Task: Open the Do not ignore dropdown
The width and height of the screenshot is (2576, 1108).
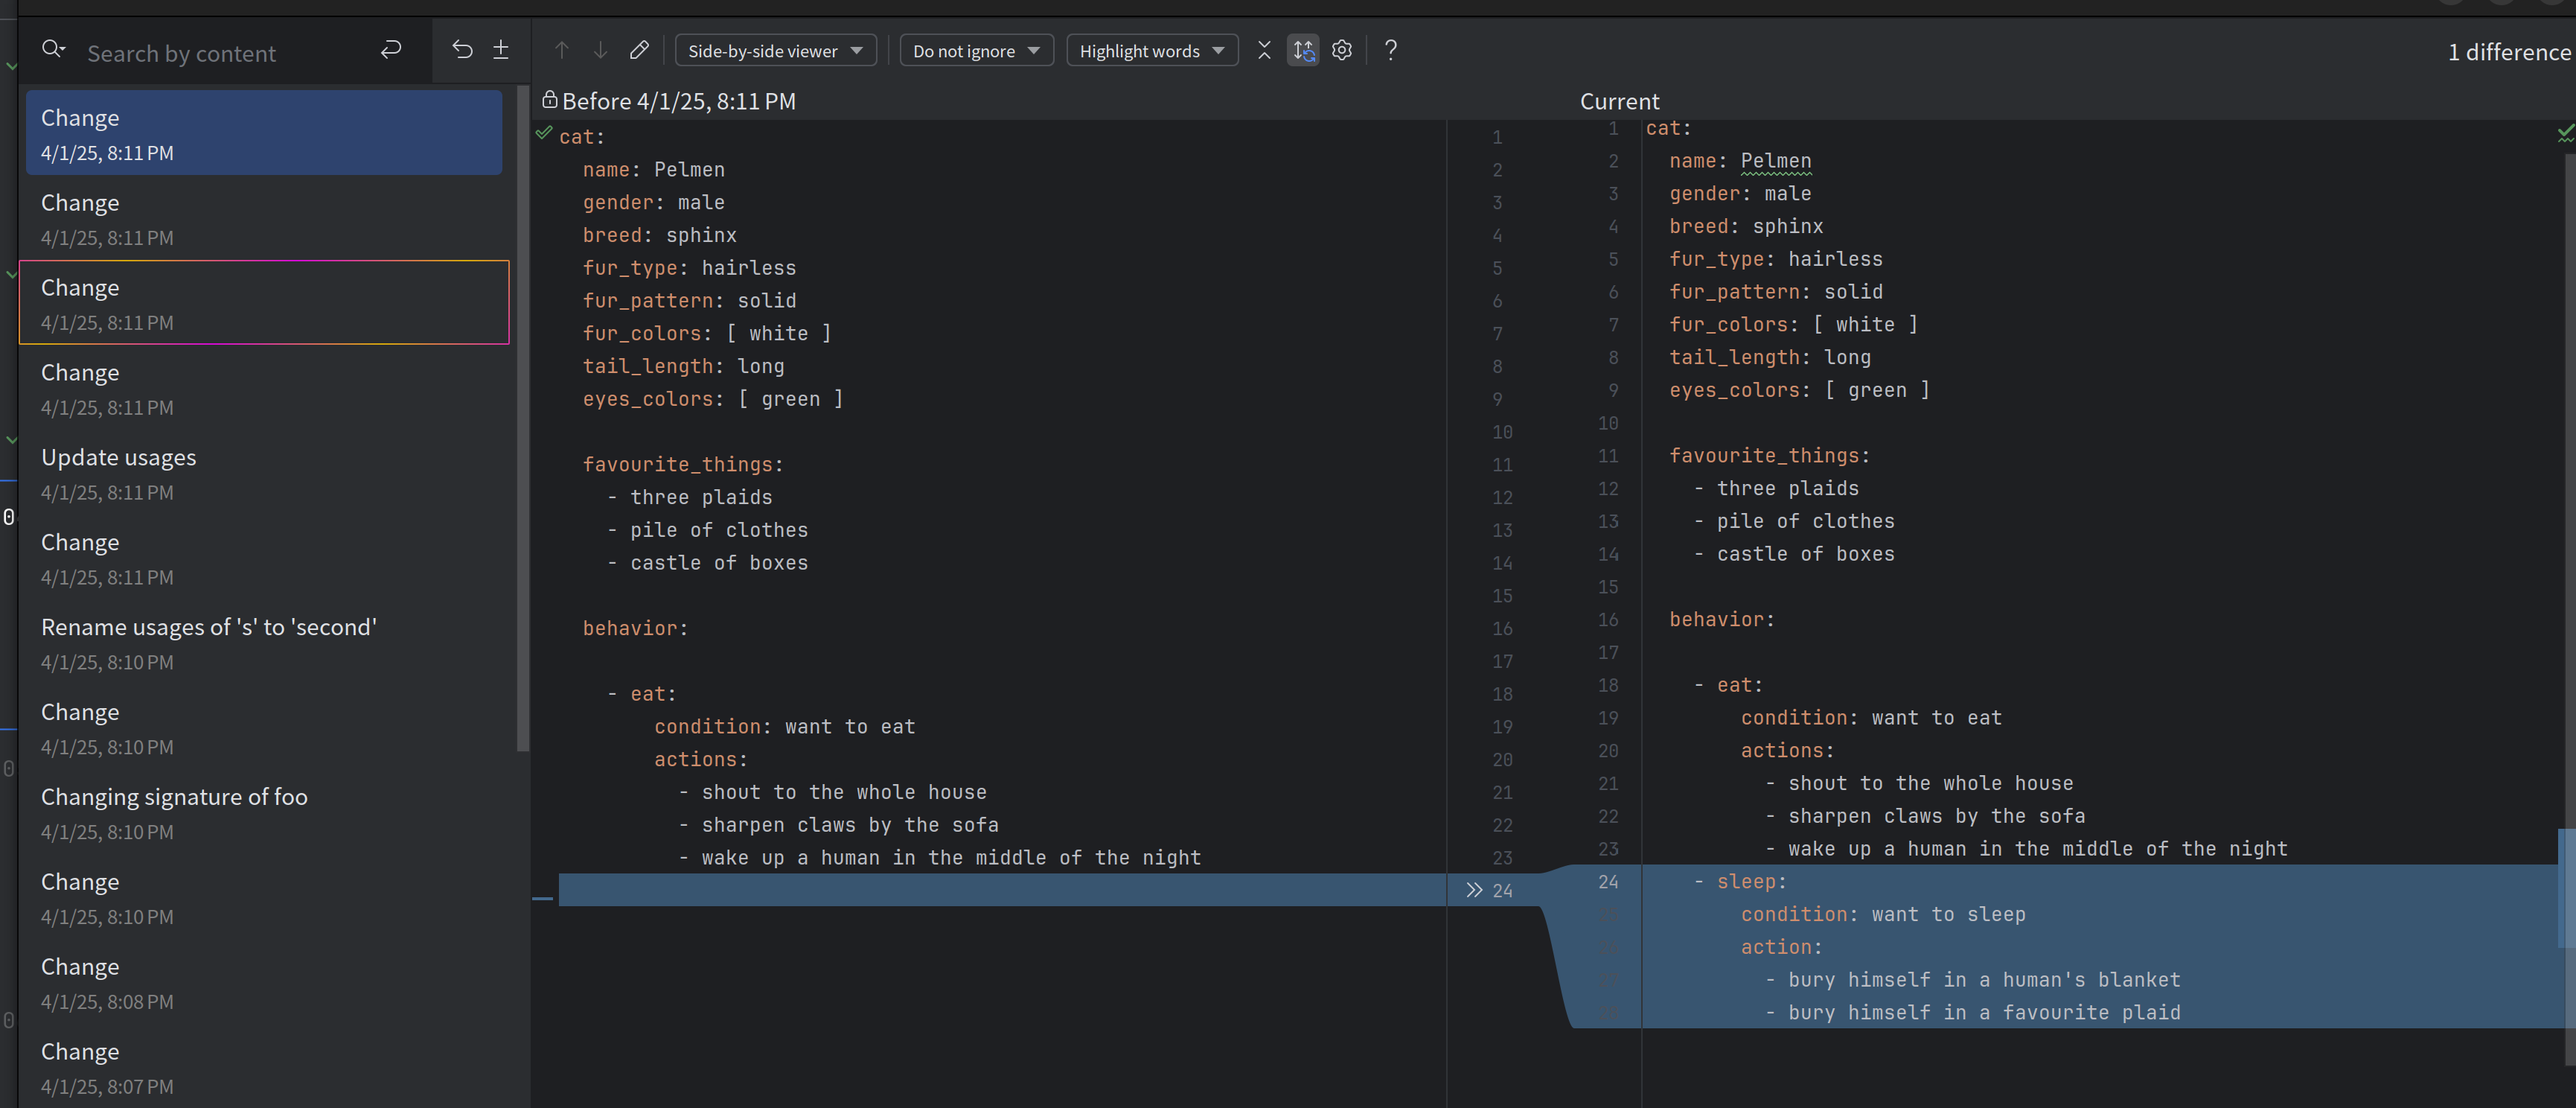Action: [976, 51]
